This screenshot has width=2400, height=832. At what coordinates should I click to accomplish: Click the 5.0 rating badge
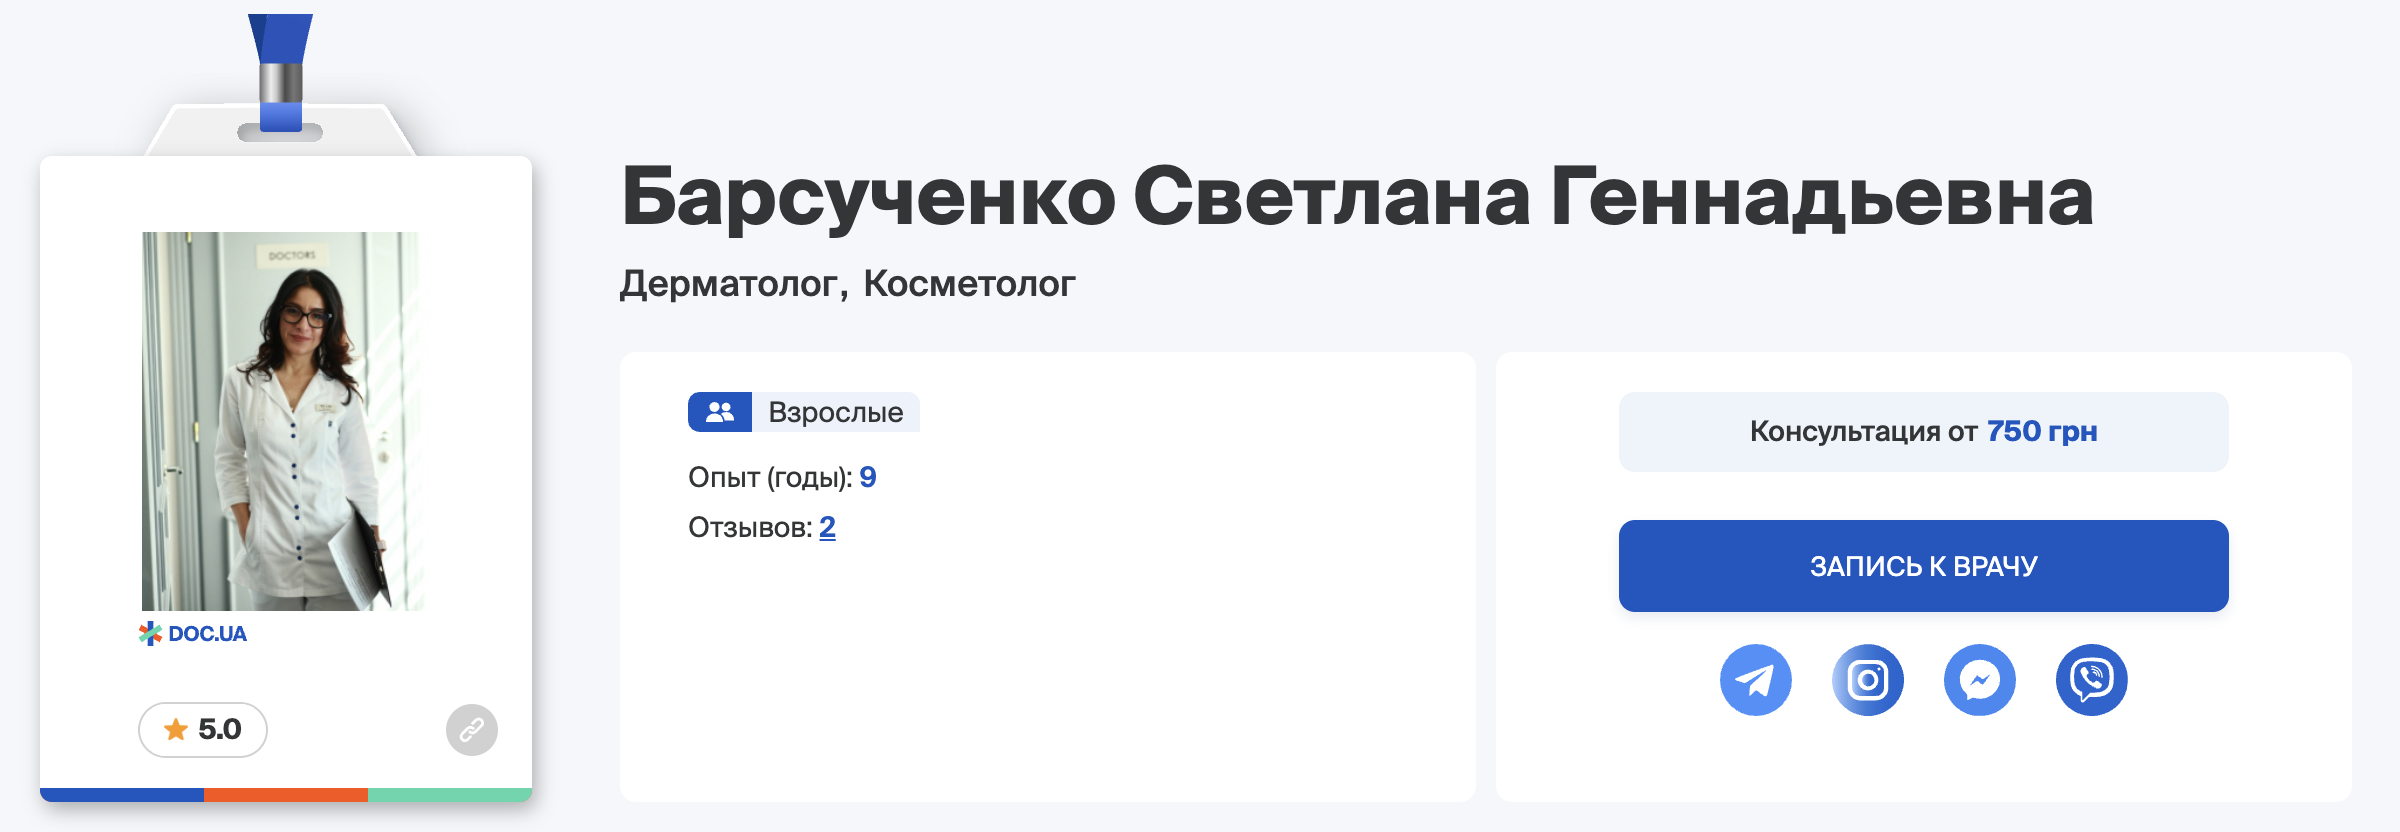[203, 730]
